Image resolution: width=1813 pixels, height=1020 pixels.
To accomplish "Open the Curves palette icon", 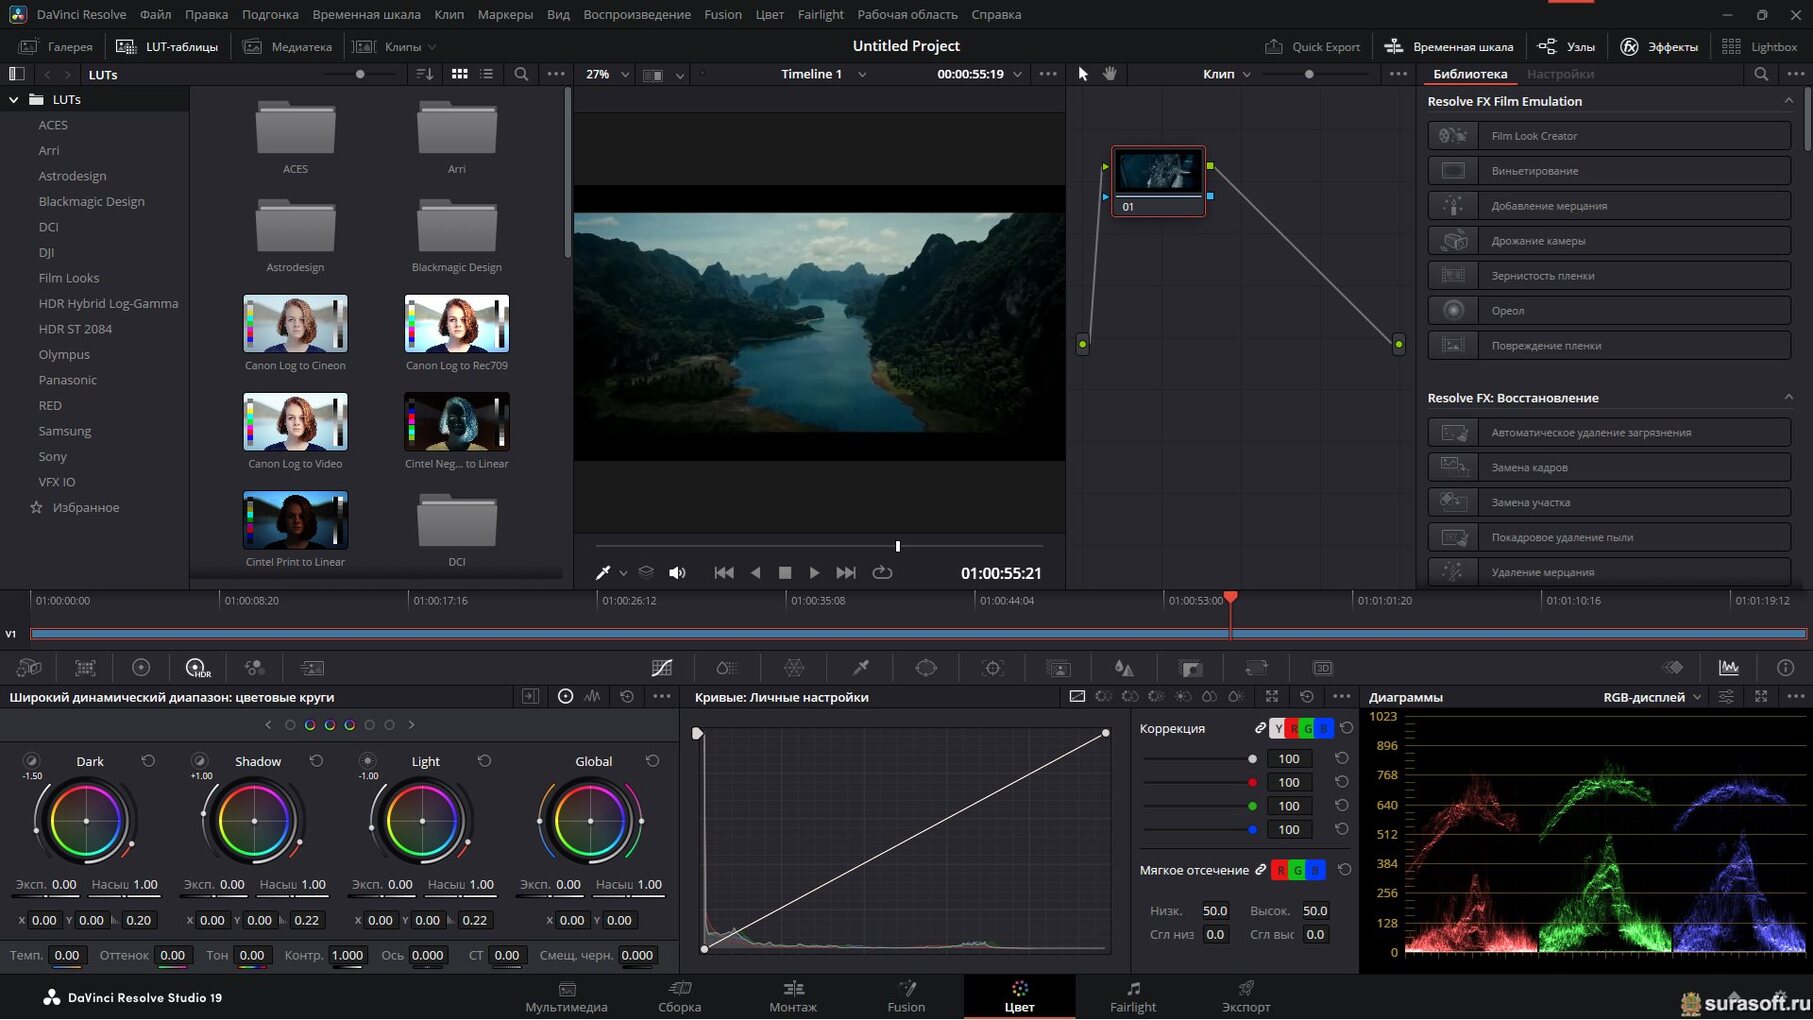I will 662,668.
